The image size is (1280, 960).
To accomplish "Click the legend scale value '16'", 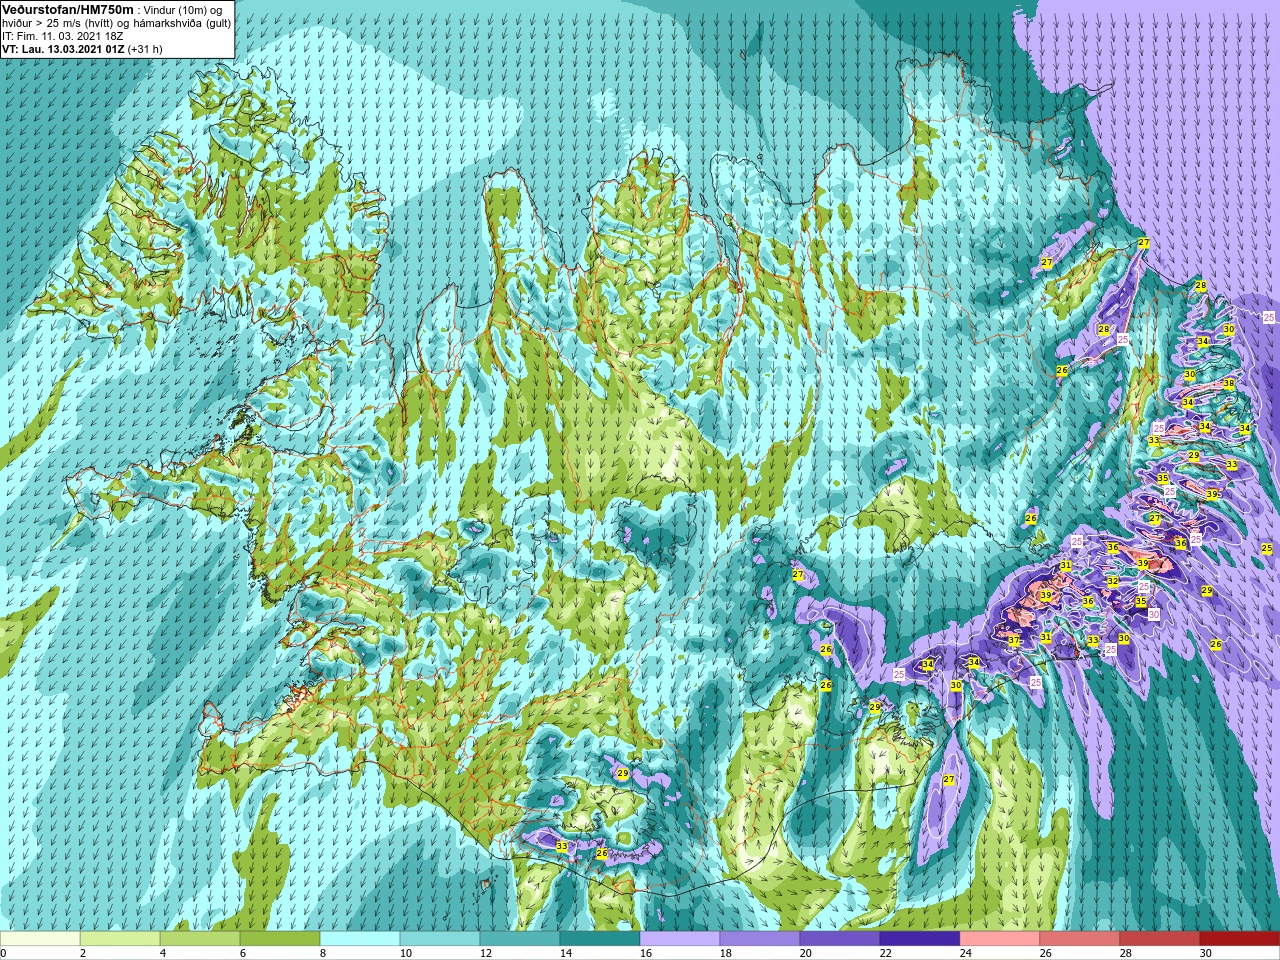I will point(645,953).
